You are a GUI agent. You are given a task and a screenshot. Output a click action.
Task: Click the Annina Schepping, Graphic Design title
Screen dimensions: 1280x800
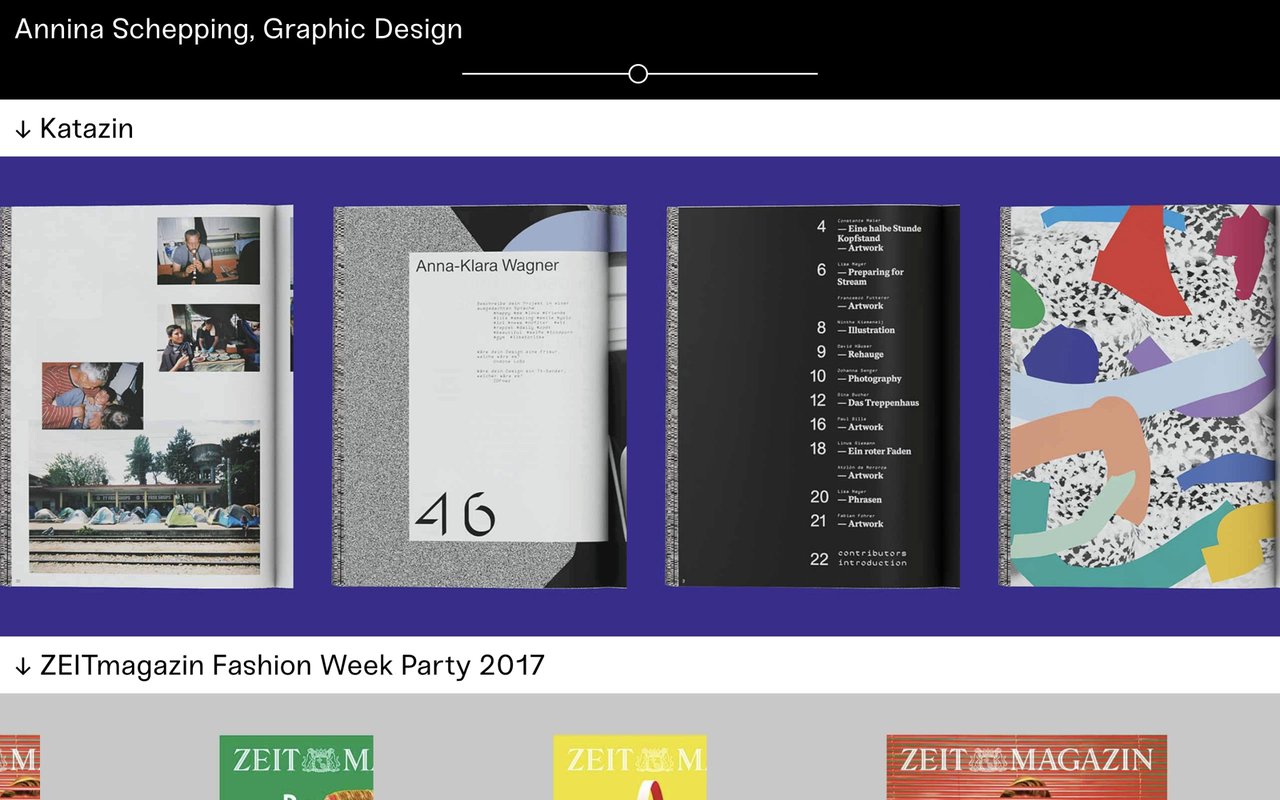[236, 29]
